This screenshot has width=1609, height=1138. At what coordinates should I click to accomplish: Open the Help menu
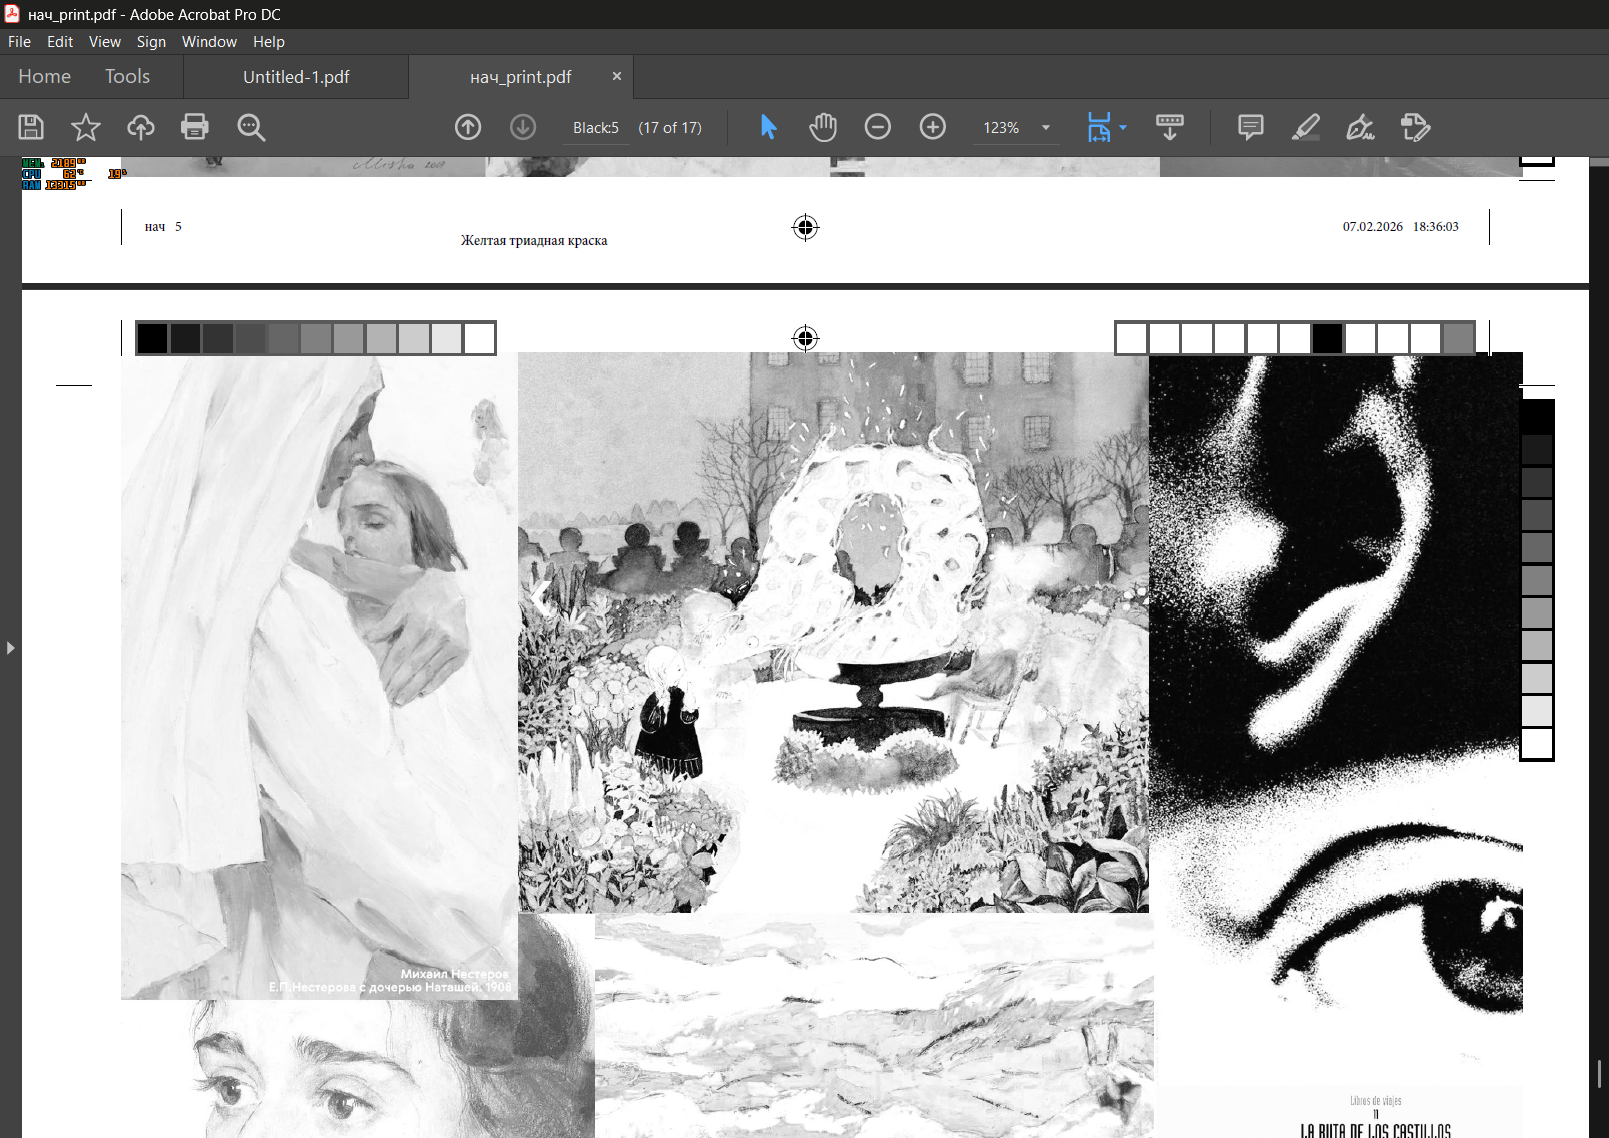268,42
